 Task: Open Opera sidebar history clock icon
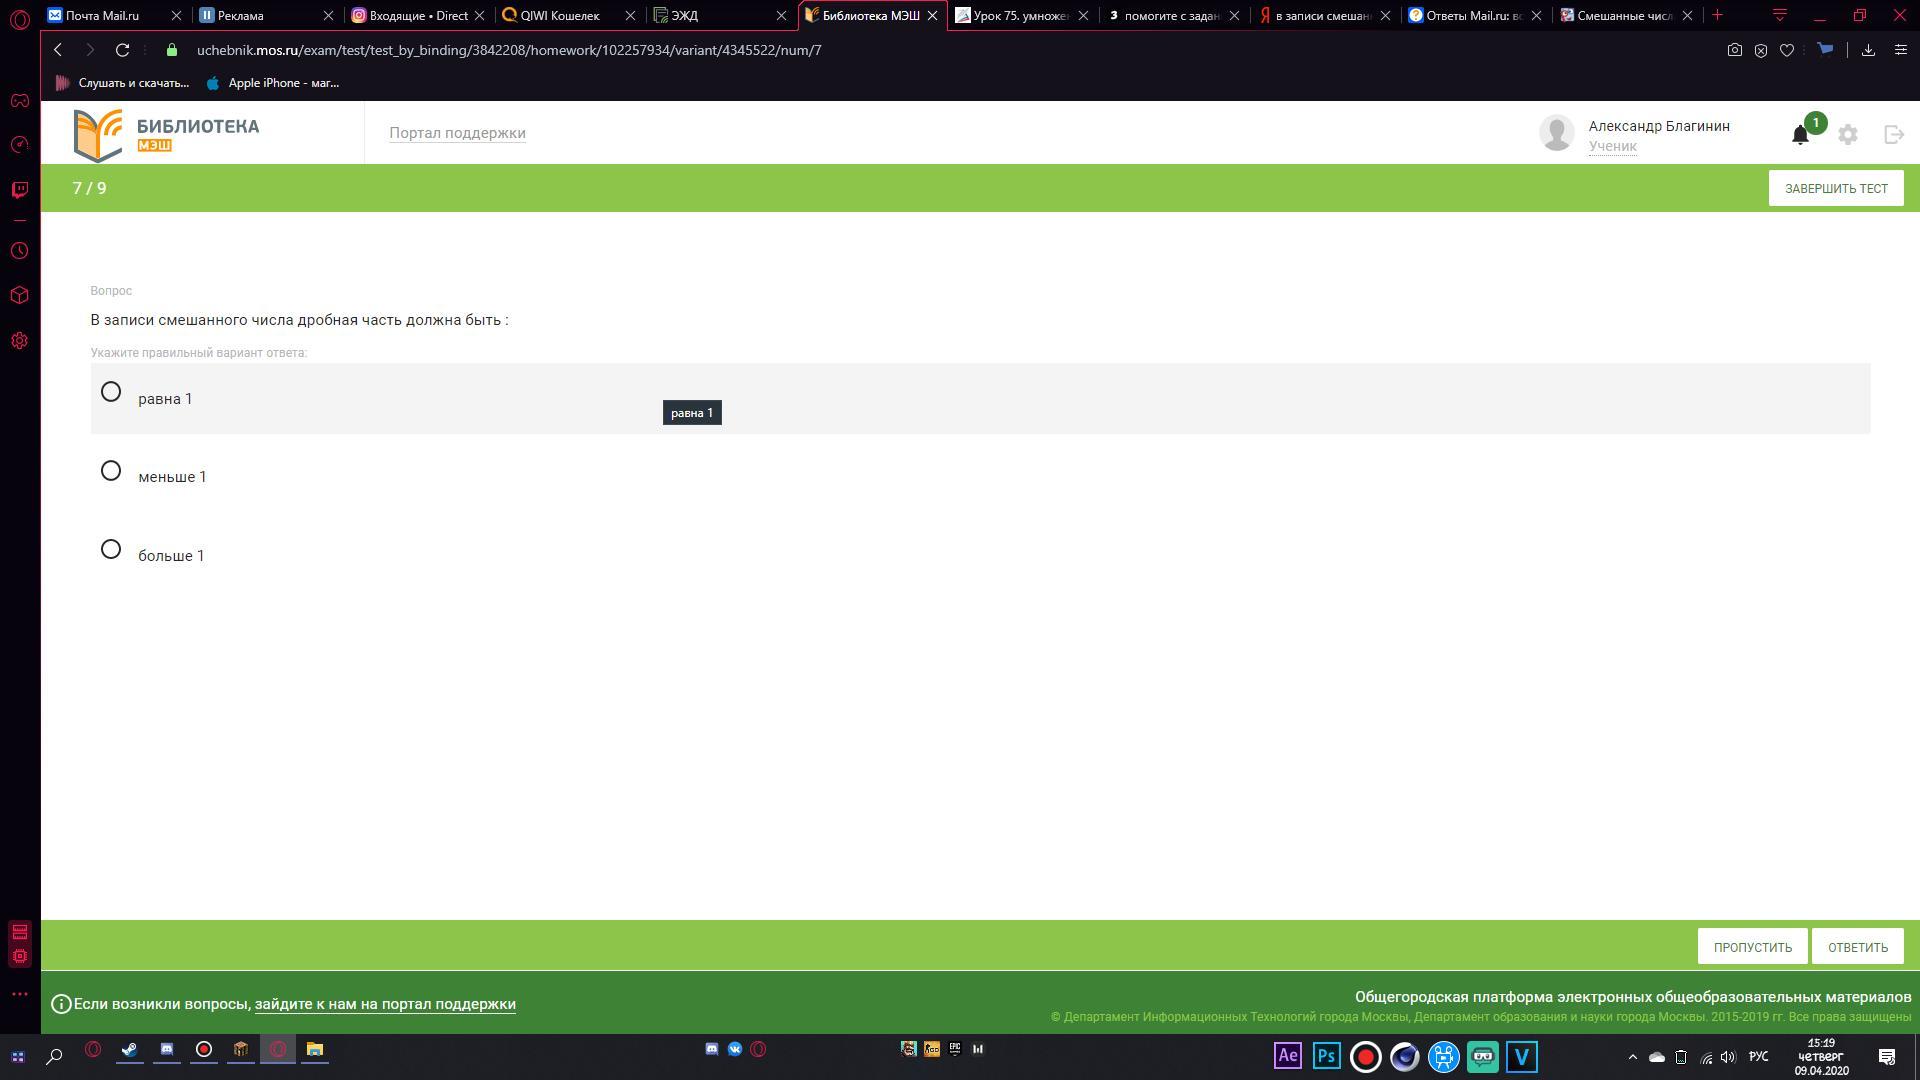click(19, 251)
